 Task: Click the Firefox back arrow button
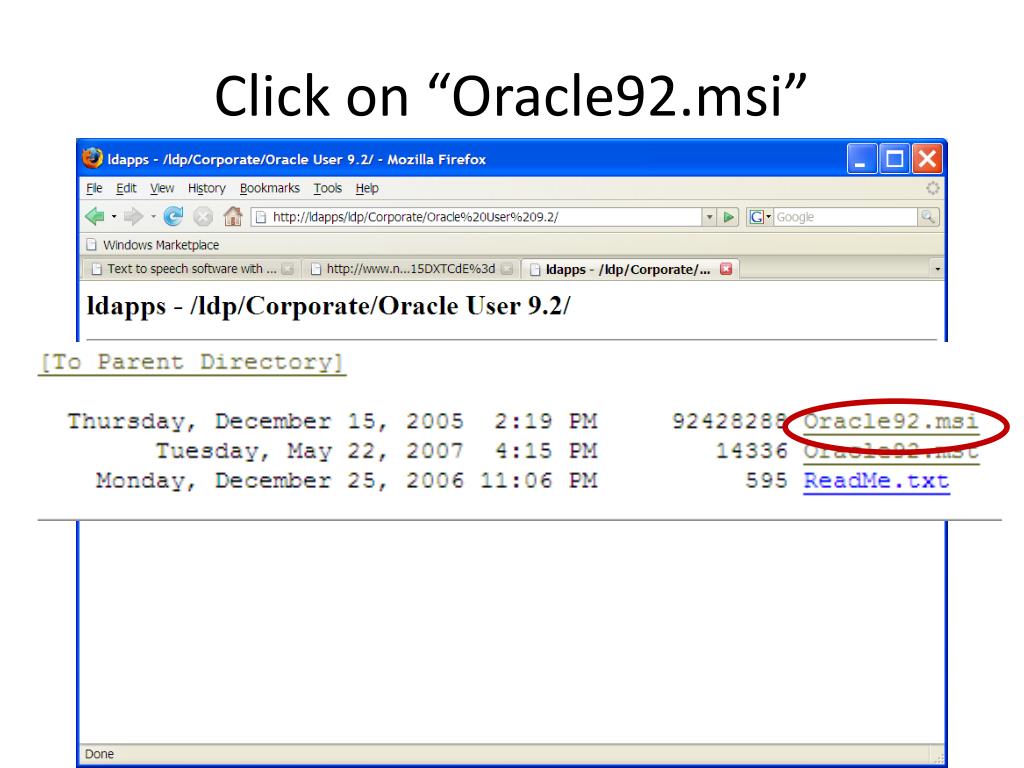pyautogui.click(x=95, y=216)
